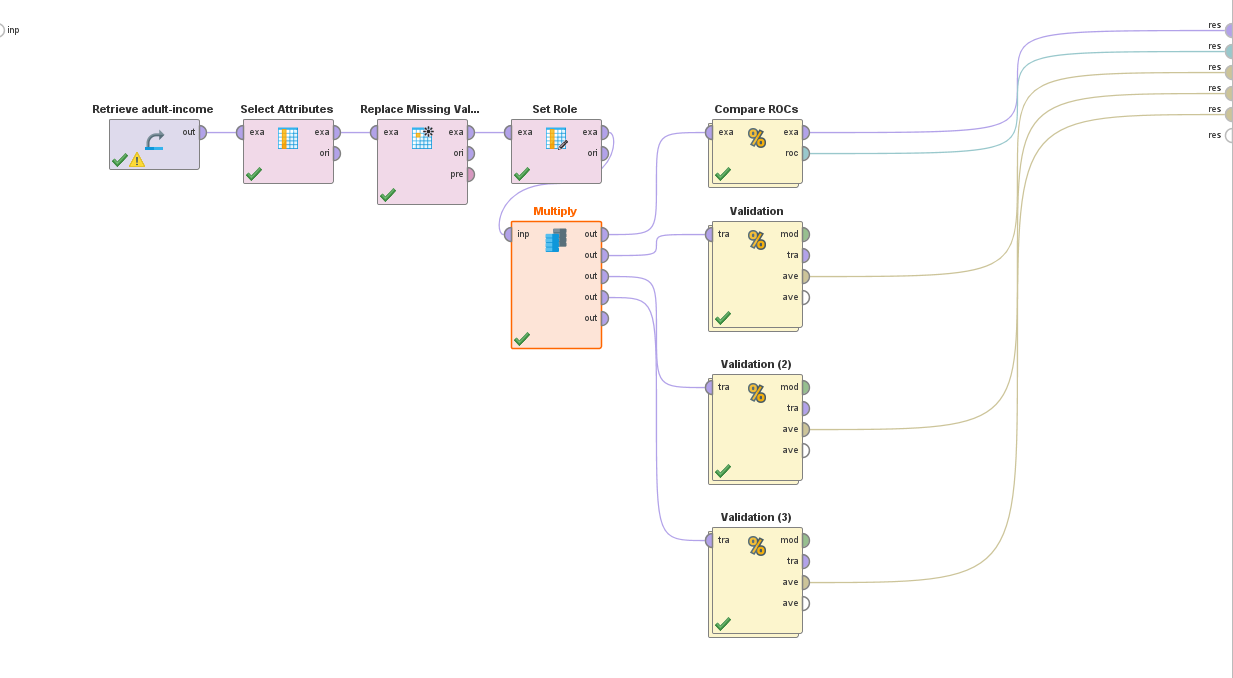Viewport: 1233px width, 678px height.
Task: Select the Select Attributes operator icon
Action: (x=288, y=139)
